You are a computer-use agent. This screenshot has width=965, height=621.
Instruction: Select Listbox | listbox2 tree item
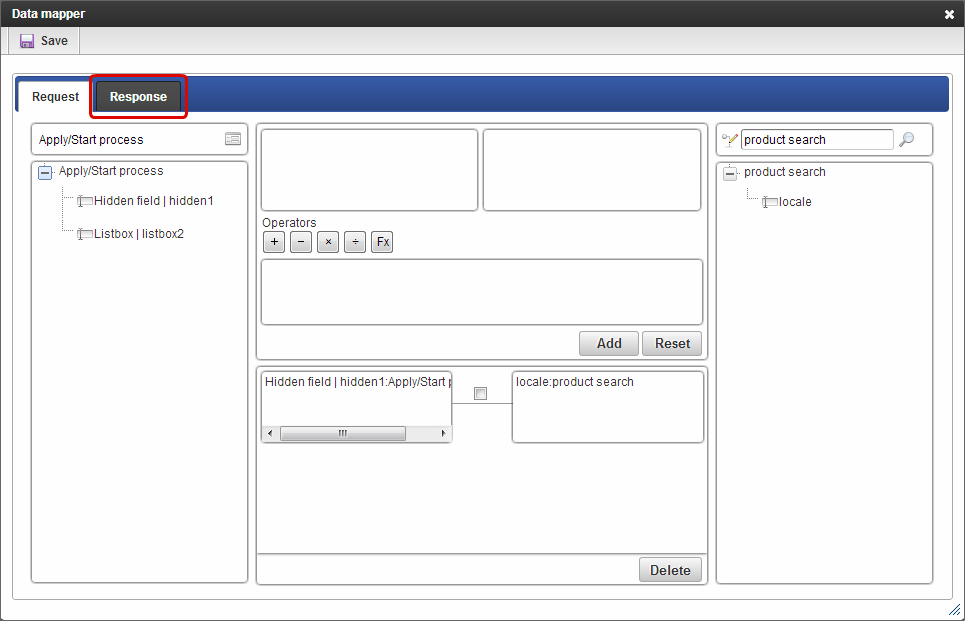click(138, 234)
